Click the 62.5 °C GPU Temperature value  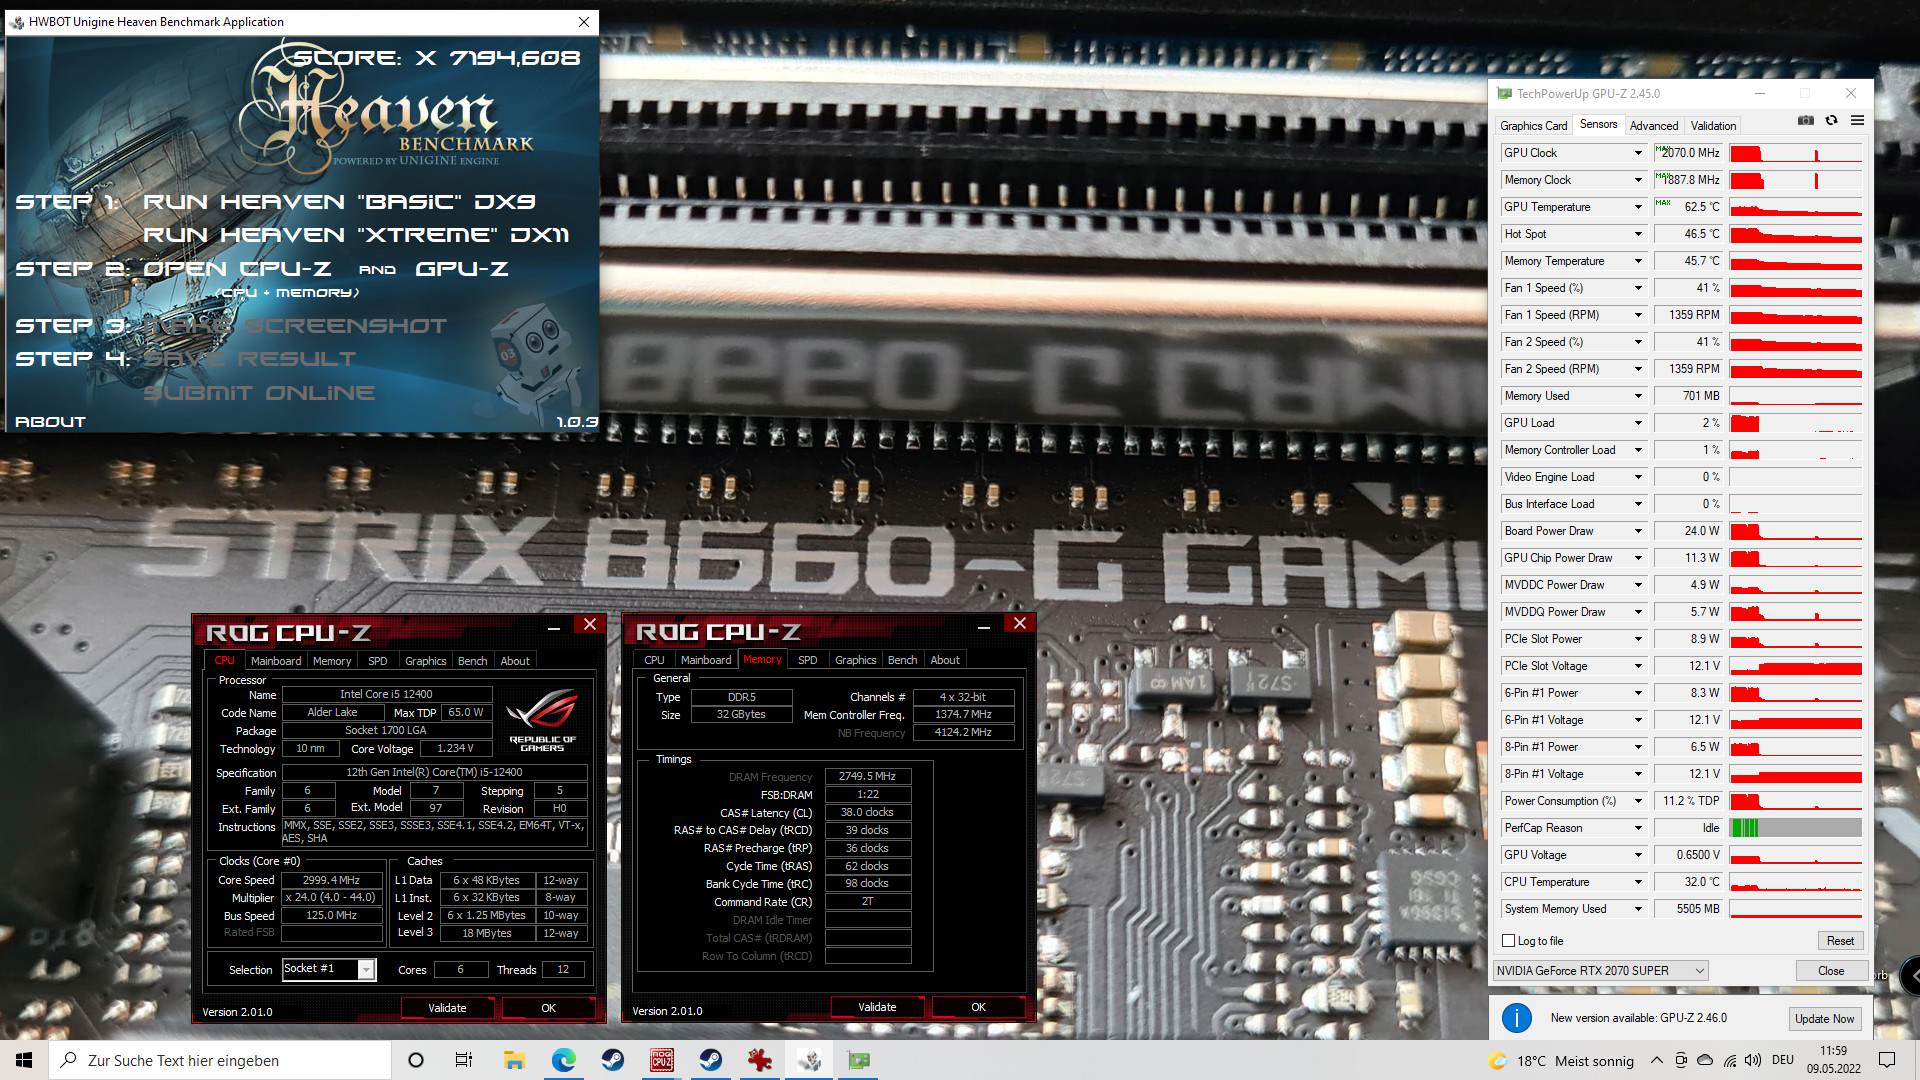click(x=1688, y=207)
